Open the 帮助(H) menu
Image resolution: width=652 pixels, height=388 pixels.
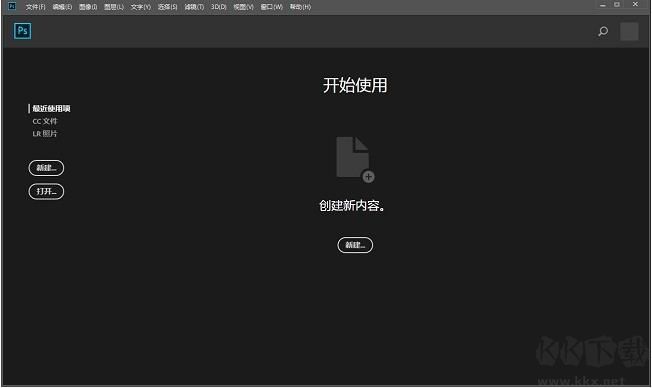300,7
